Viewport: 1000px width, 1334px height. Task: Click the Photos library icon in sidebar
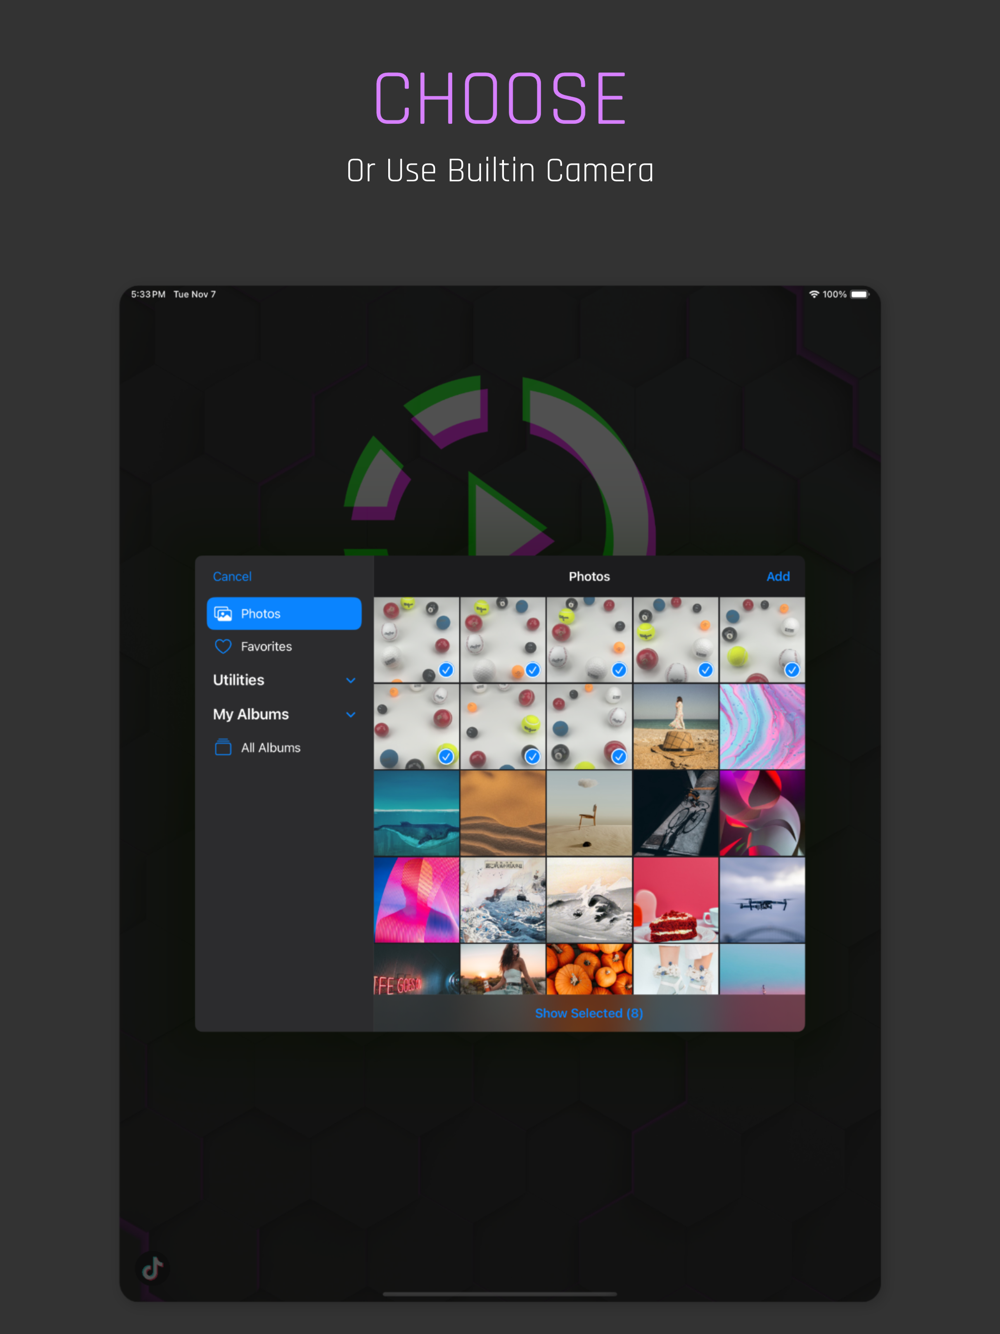[223, 614]
